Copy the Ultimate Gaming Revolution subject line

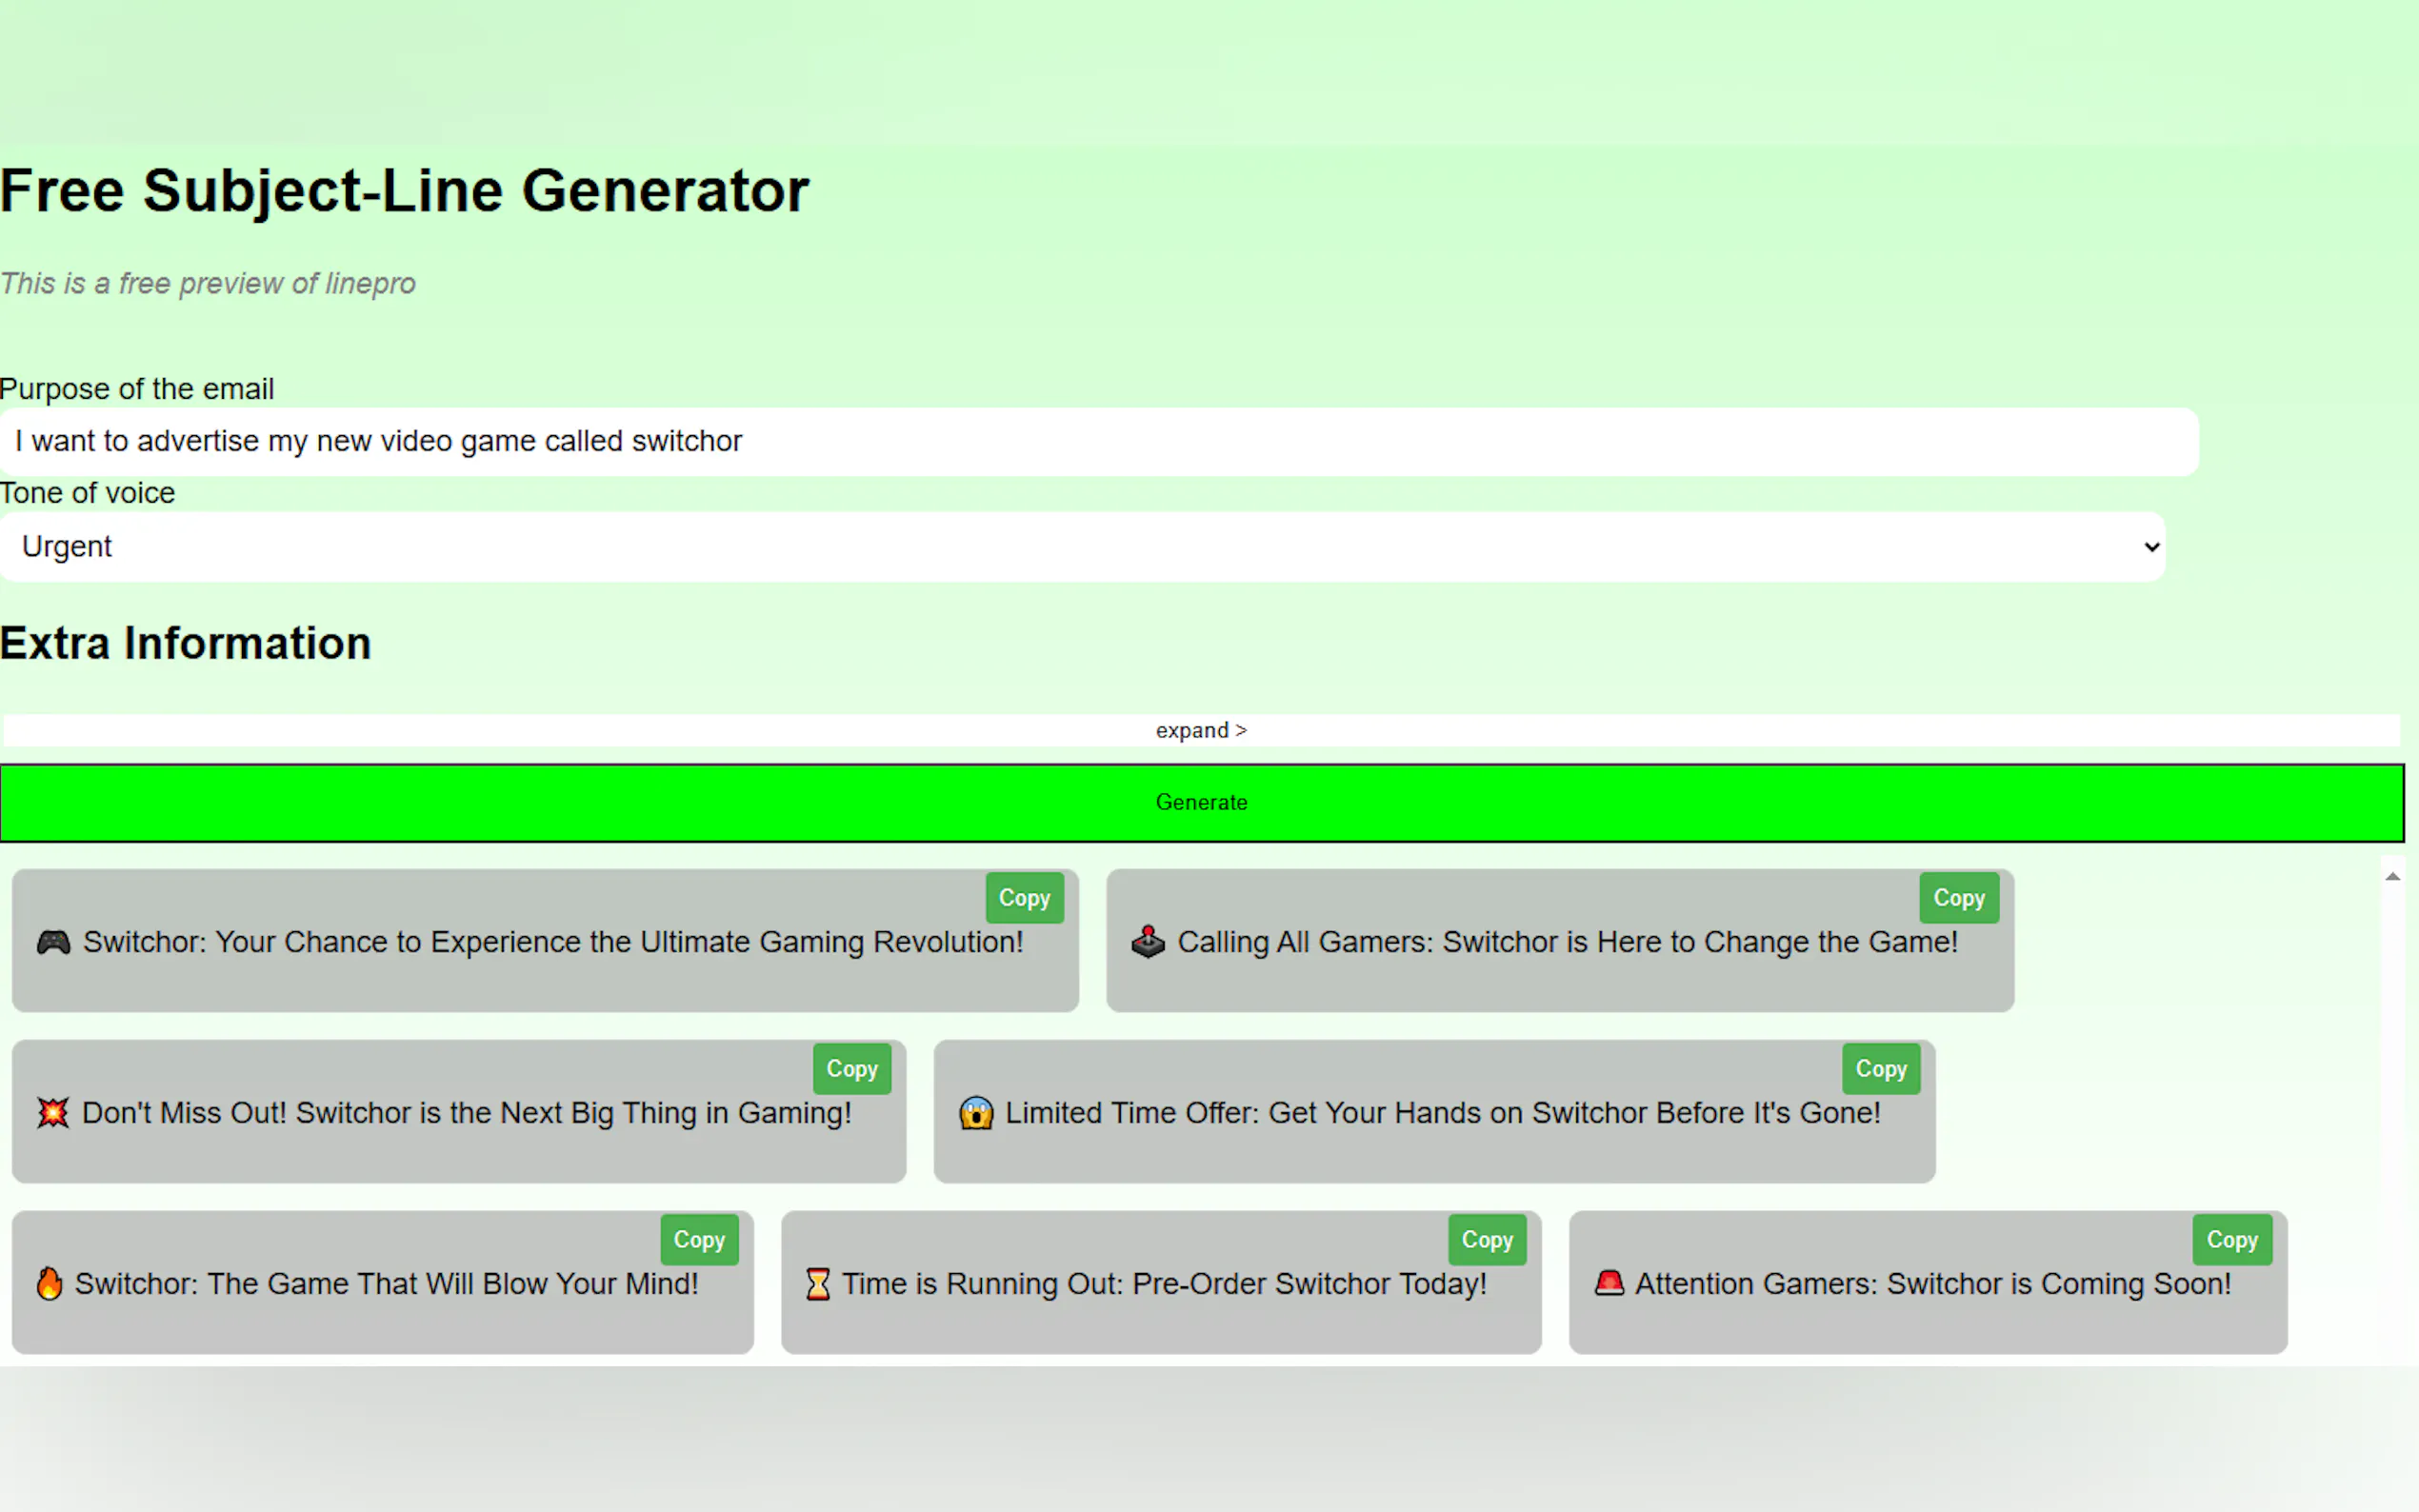coord(1024,898)
